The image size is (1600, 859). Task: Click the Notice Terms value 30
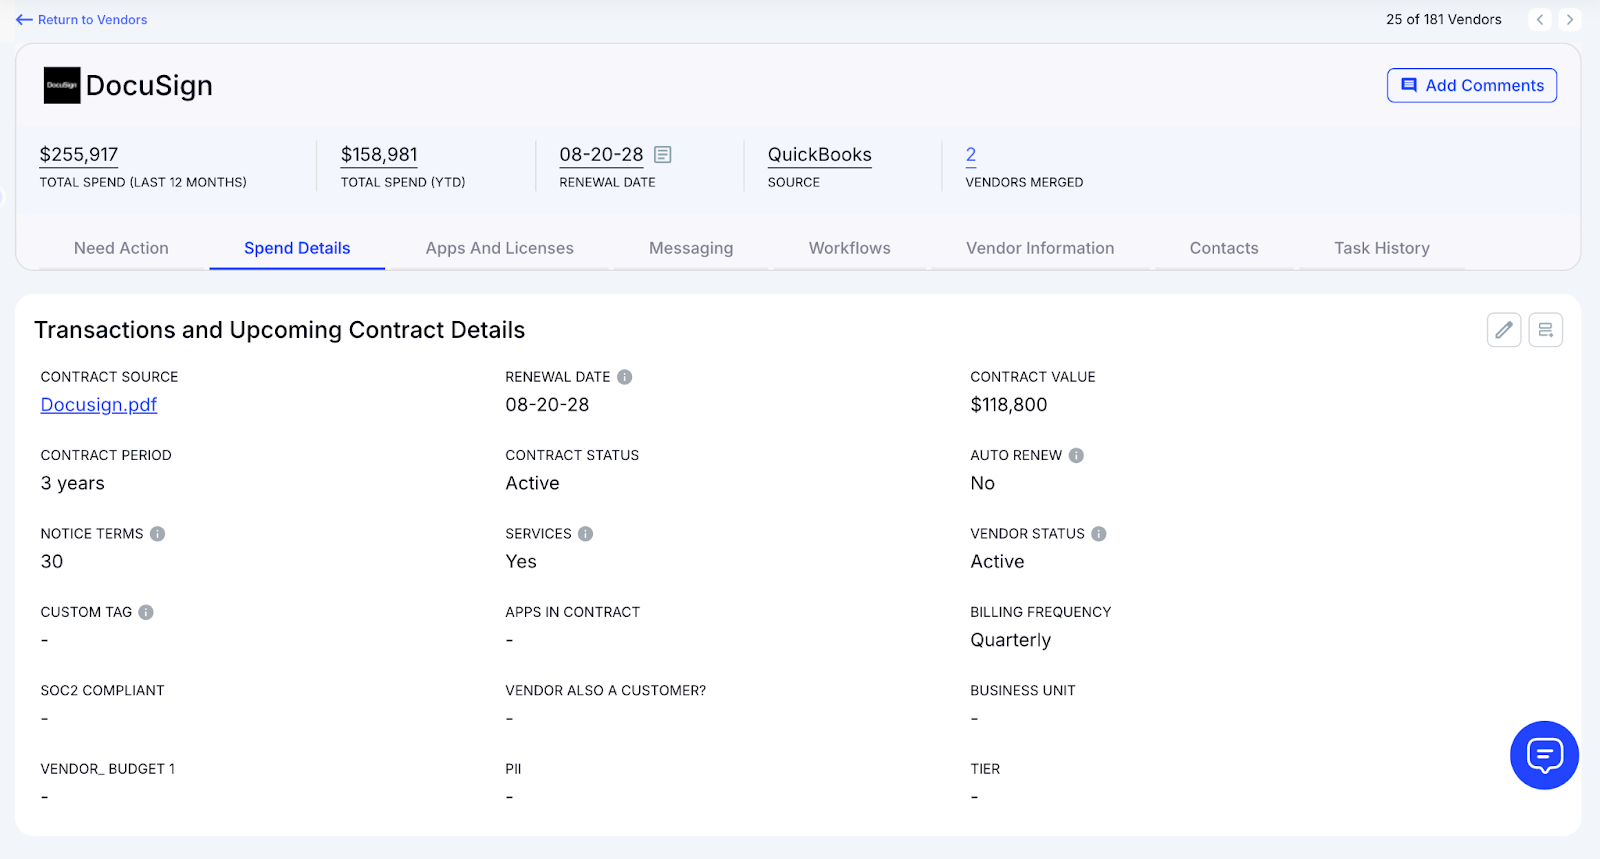point(52,562)
